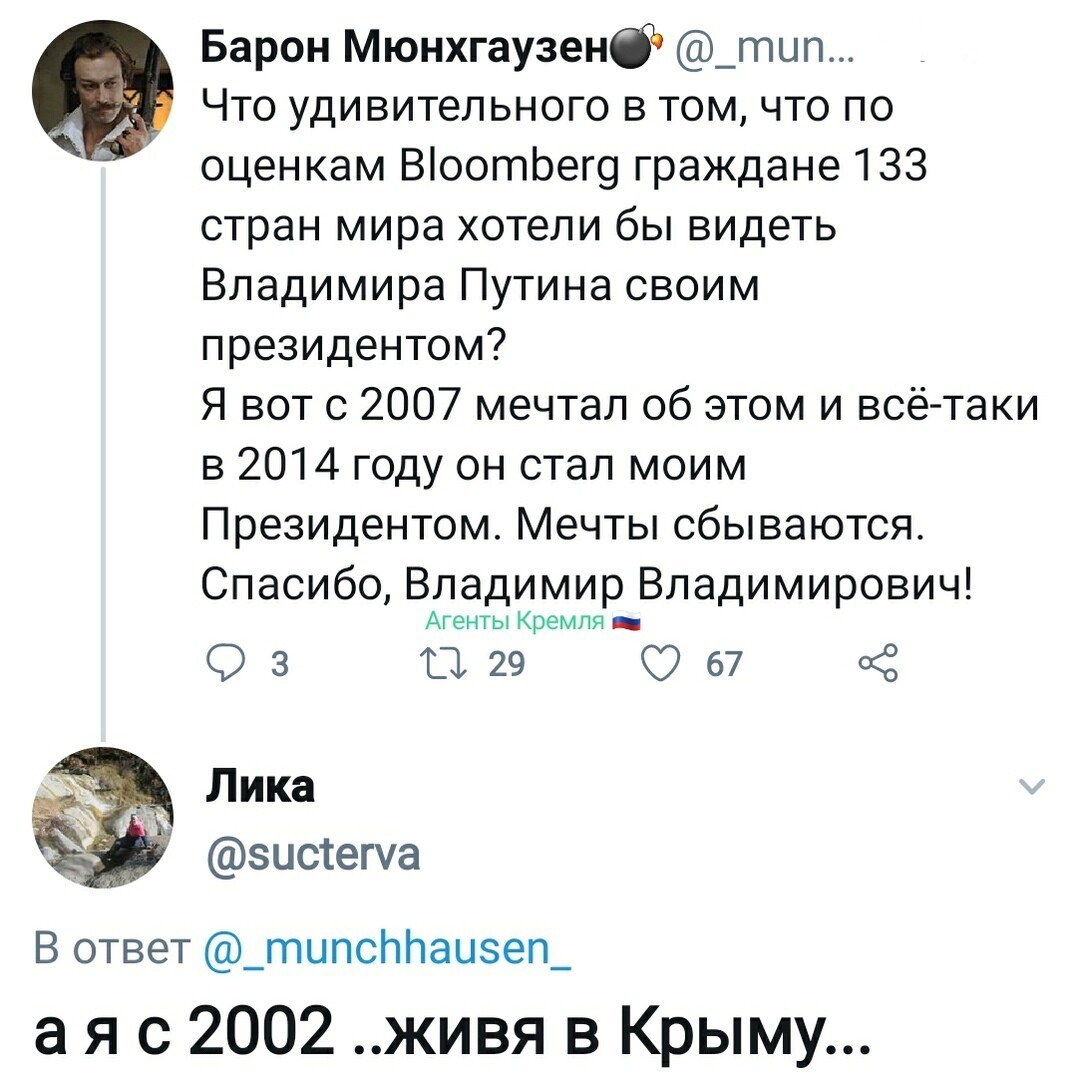The height and width of the screenshot is (1080, 1077).
Task: Click the Лика display name
Action: [260, 786]
